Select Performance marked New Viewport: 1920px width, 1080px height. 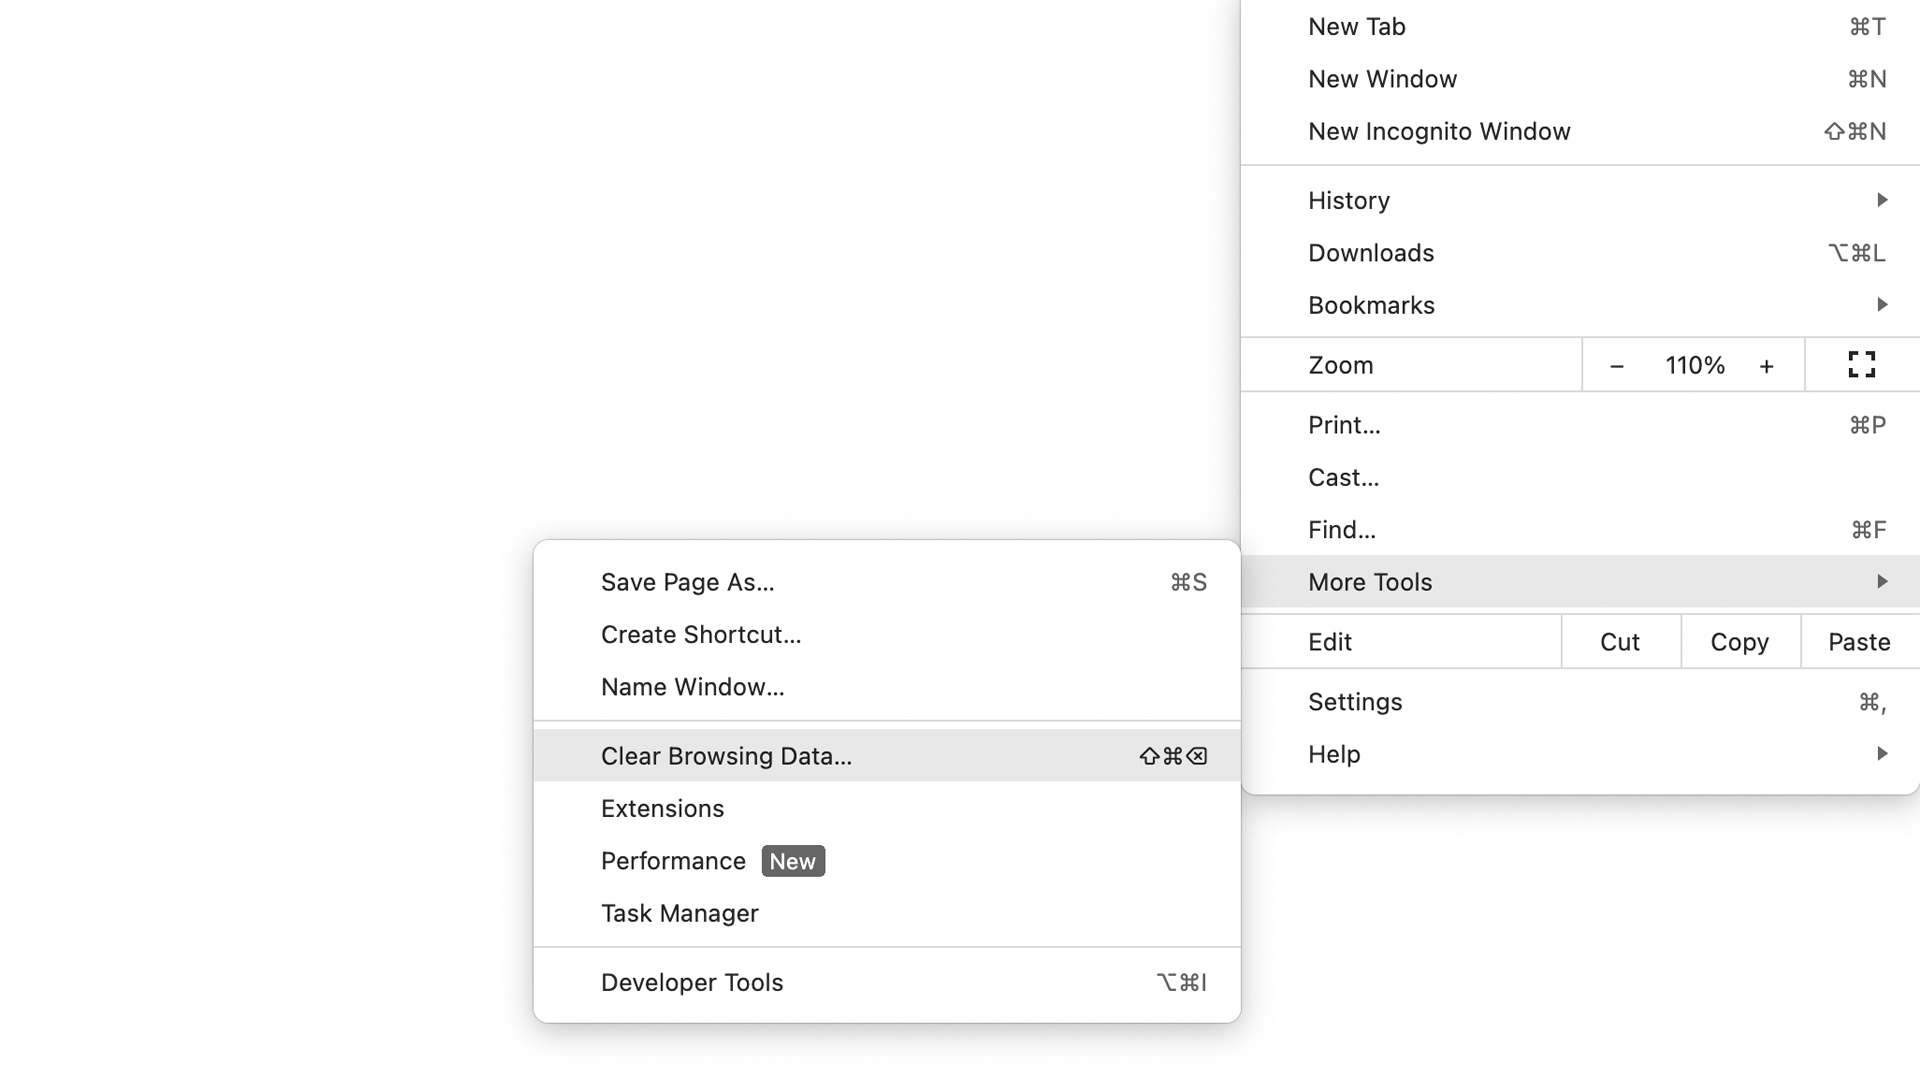coord(674,861)
